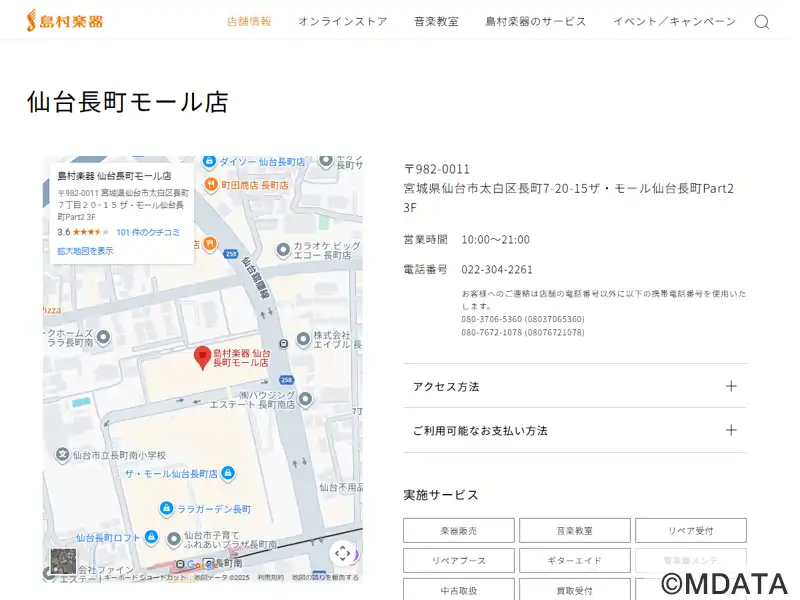This screenshot has width=800, height=600.
Task: Open the 店舗情報 menu
Action: (x=249, y=21)
